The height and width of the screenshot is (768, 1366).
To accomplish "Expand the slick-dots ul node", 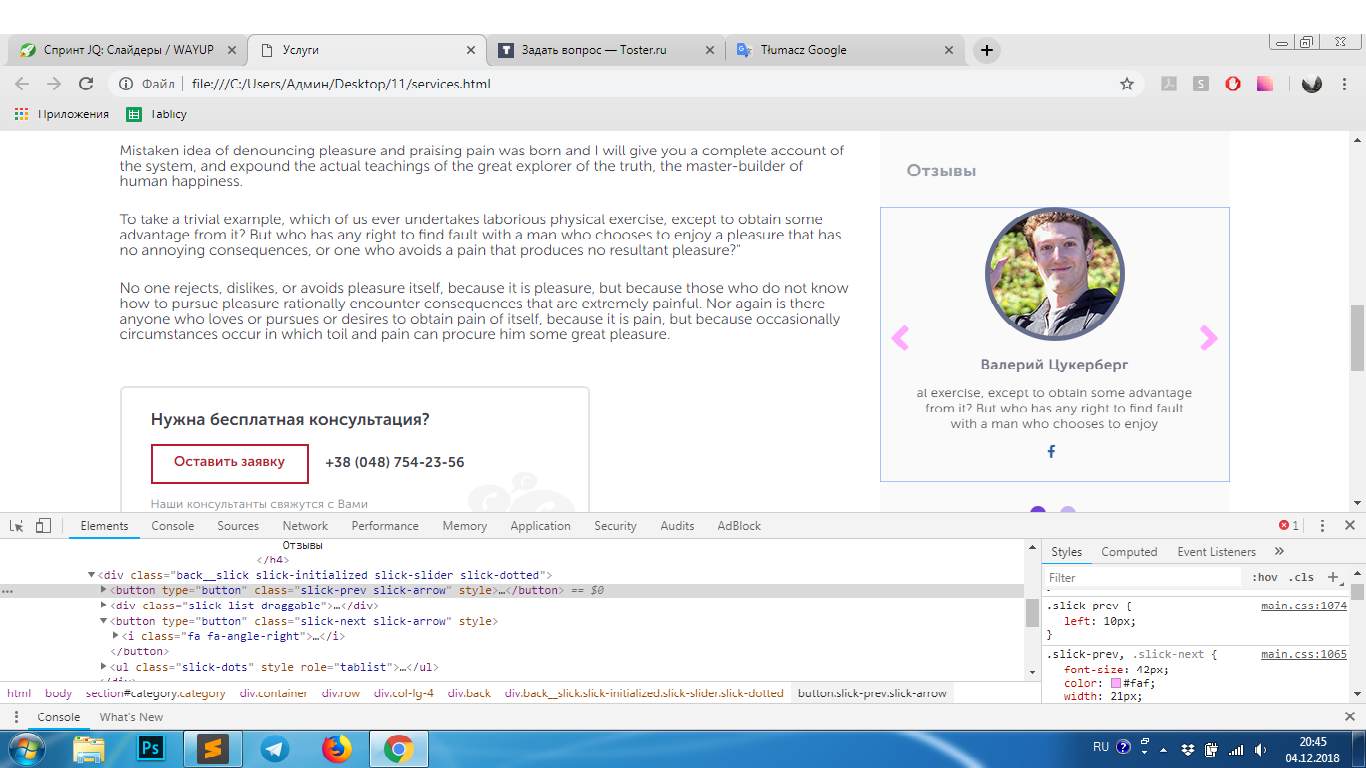I will coord(104,667).
